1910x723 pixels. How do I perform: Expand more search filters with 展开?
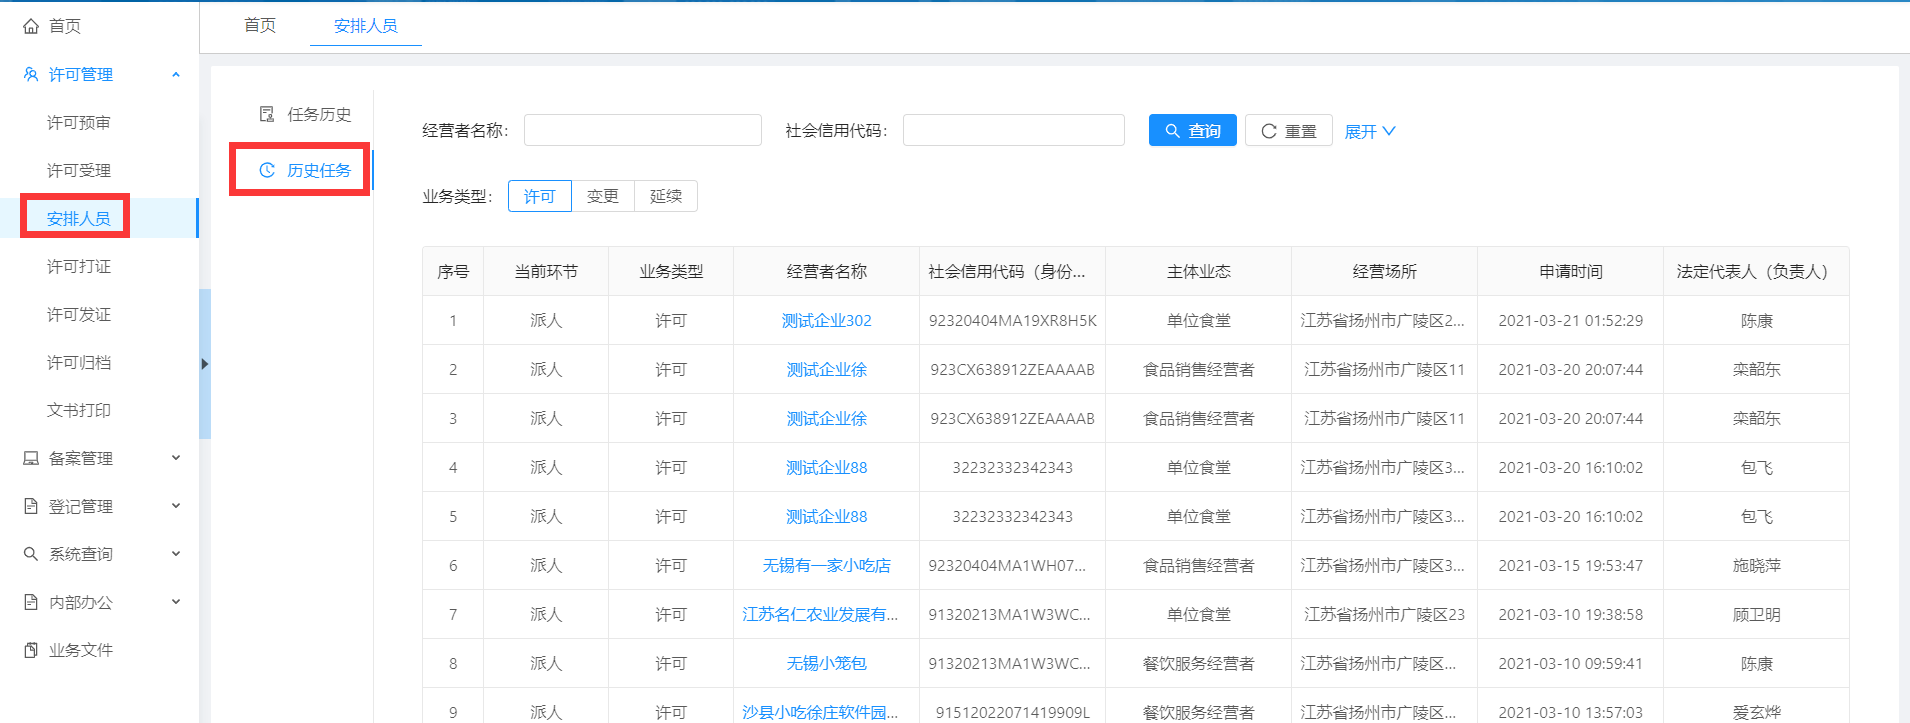[1369, 131]
